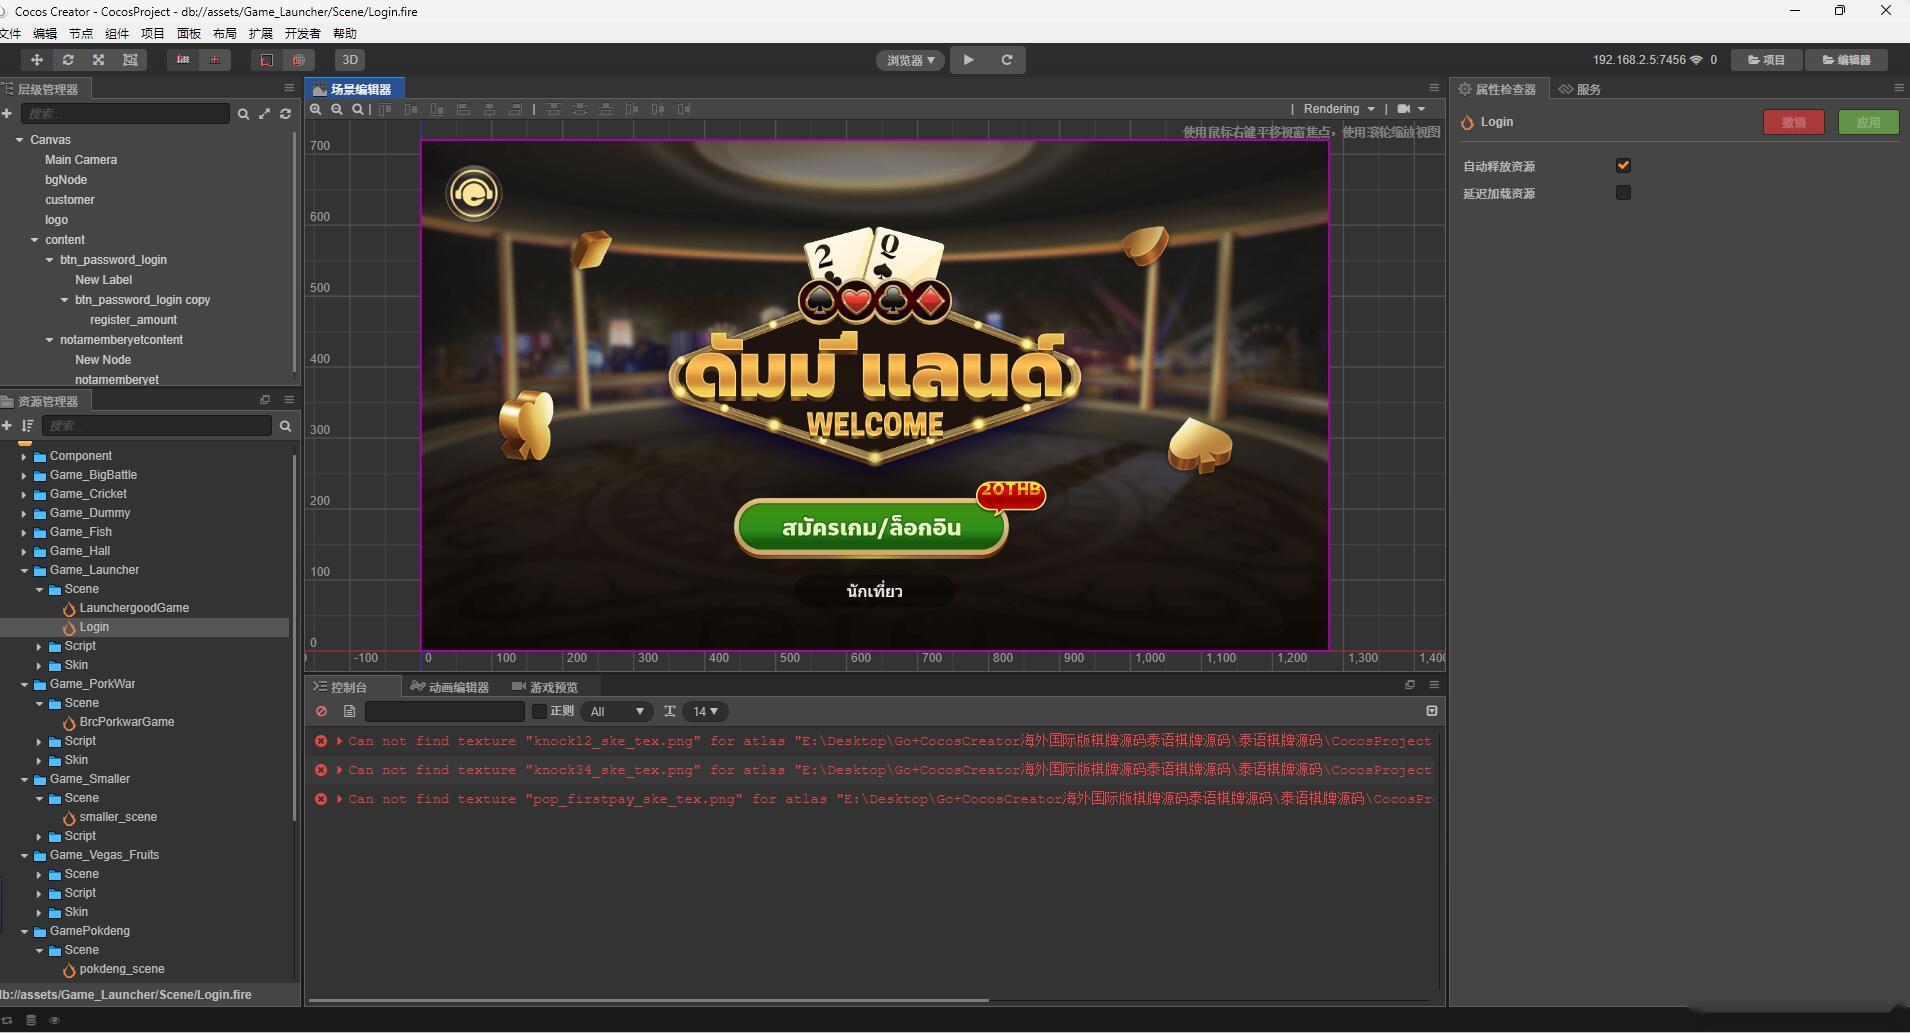Switch to the 动画编辑器 tab

(x=451, y=687)
